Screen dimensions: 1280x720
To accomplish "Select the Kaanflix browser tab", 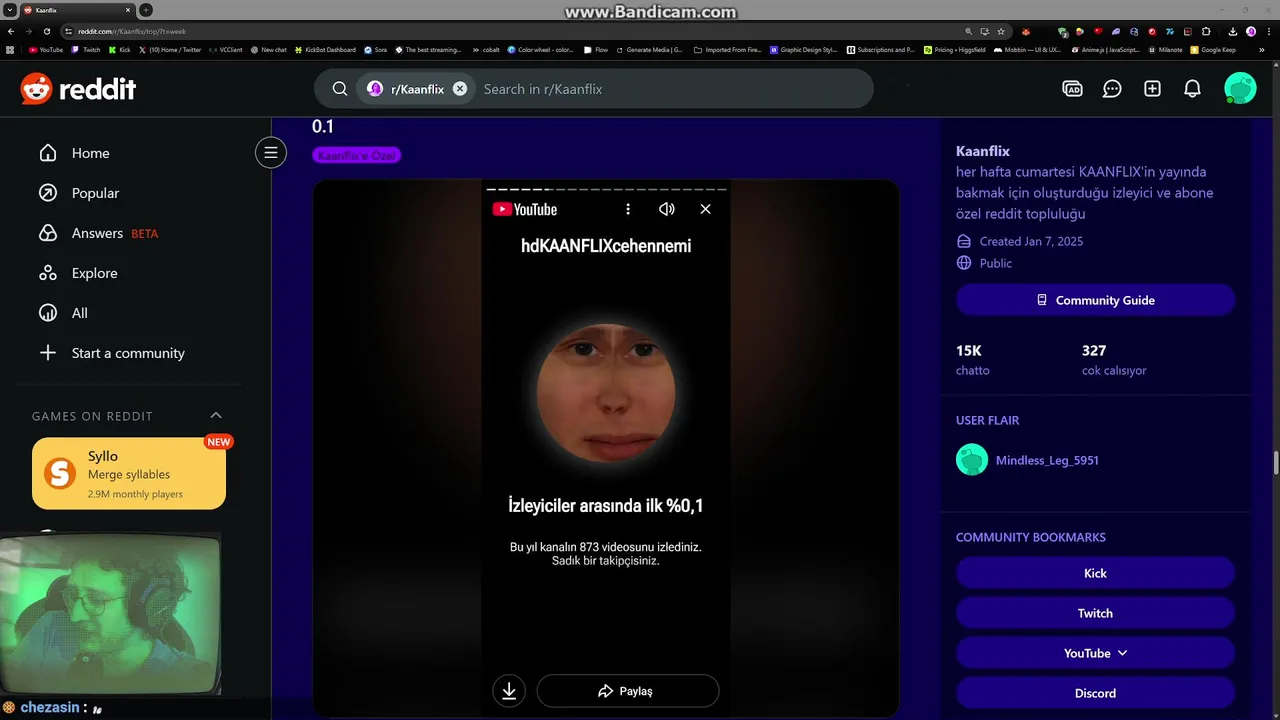I will point(77,10).
